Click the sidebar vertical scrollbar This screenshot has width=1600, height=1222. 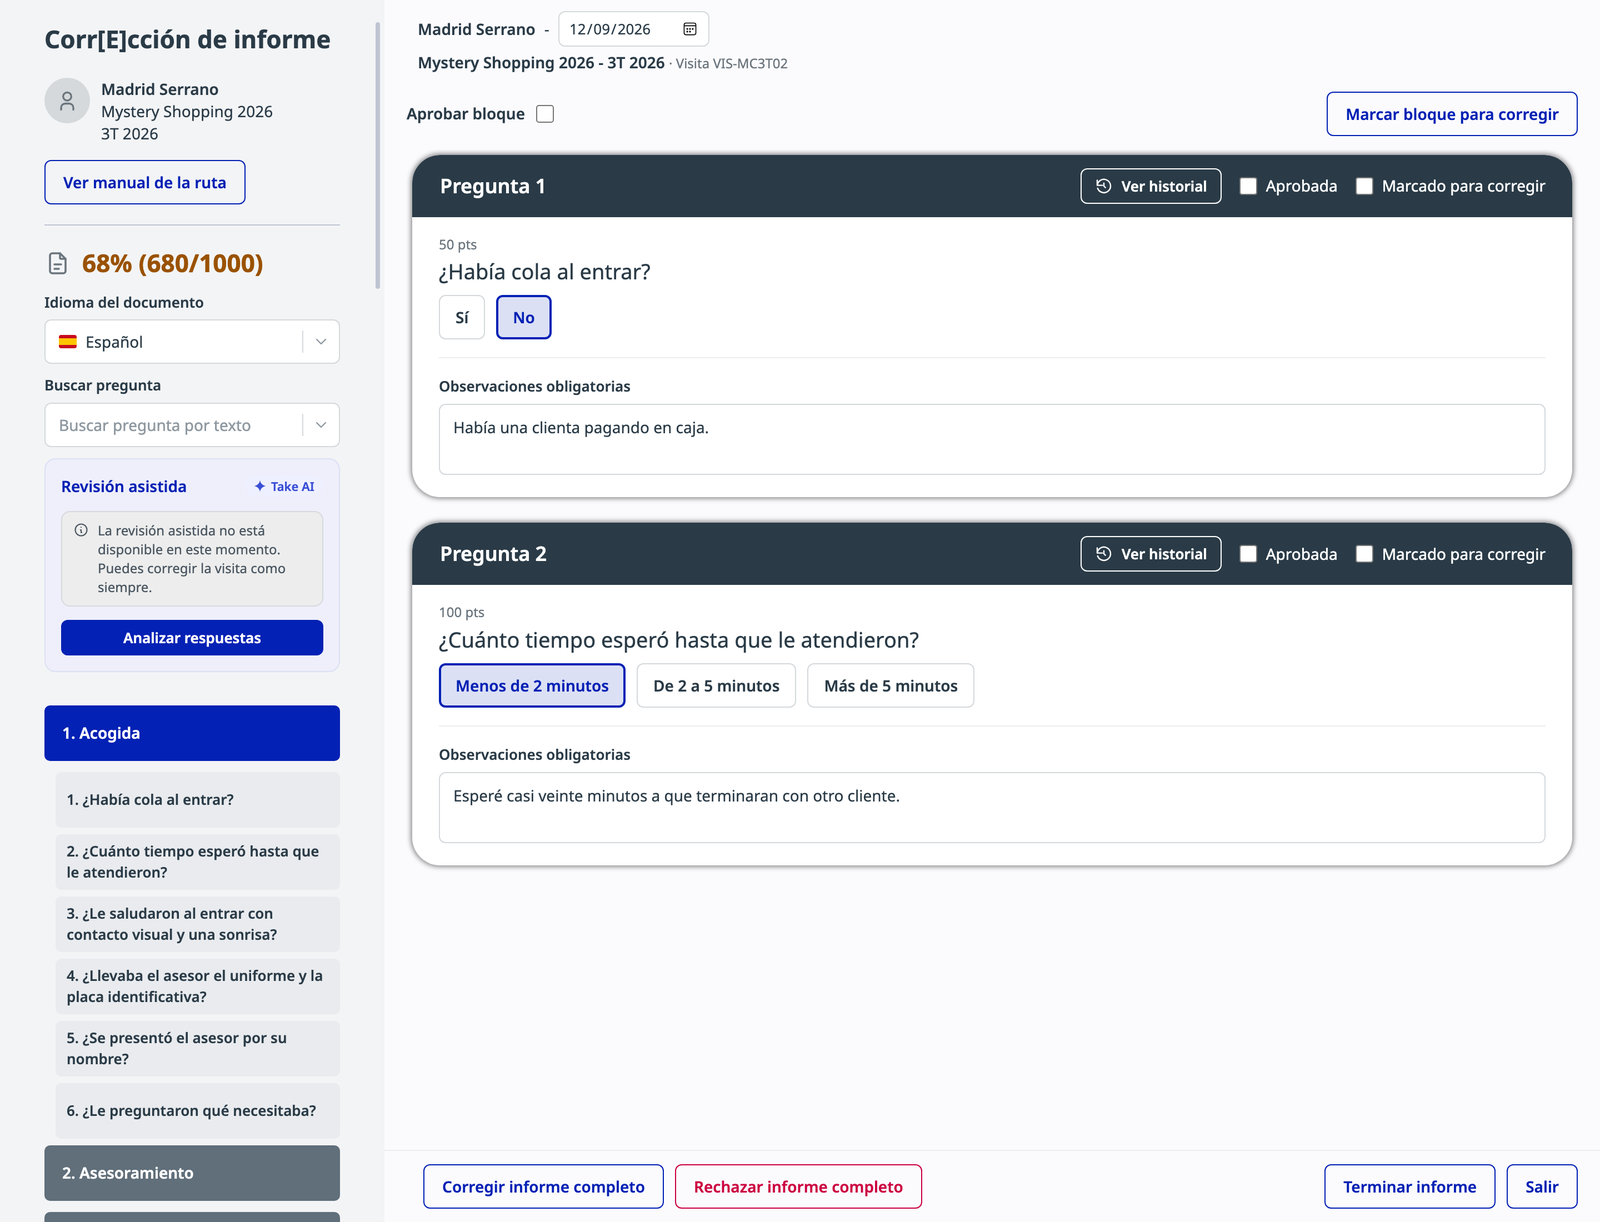click(378, 155)
